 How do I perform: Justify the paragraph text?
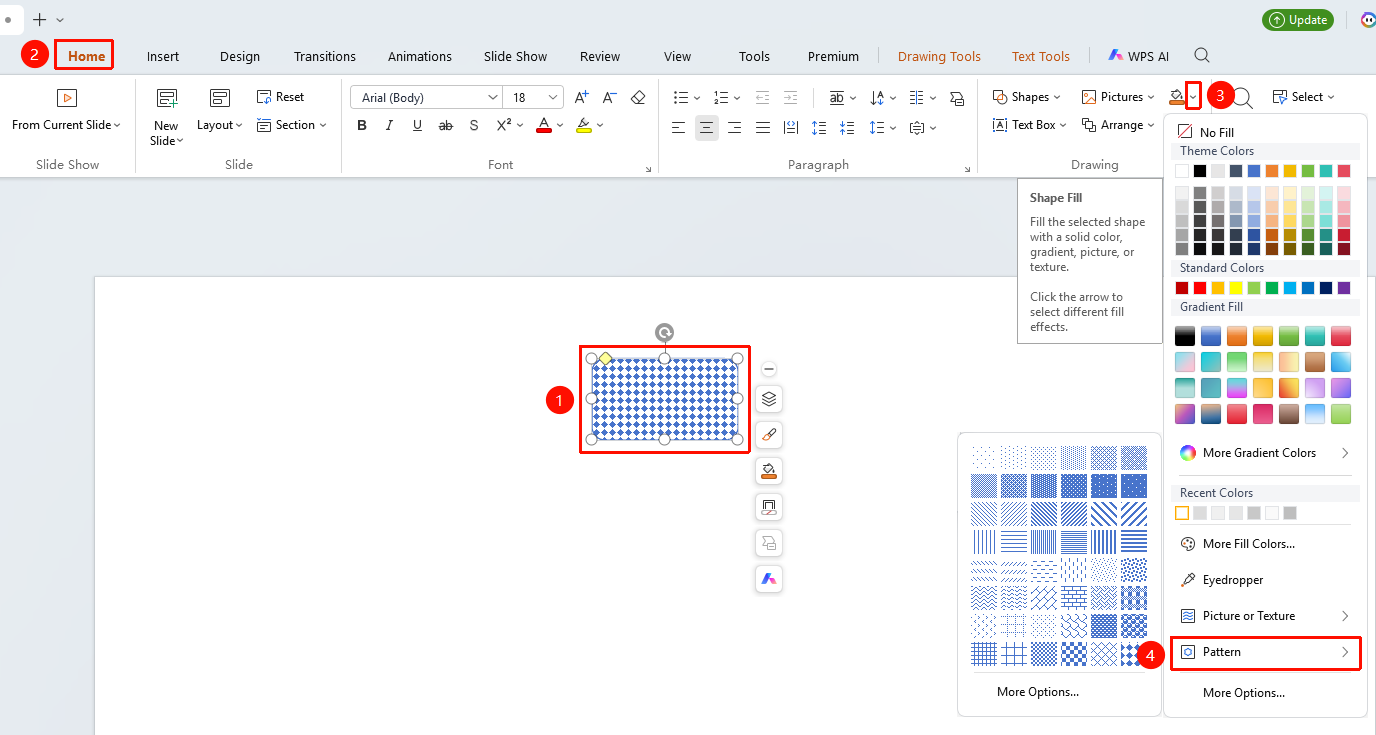pos(763,127)
